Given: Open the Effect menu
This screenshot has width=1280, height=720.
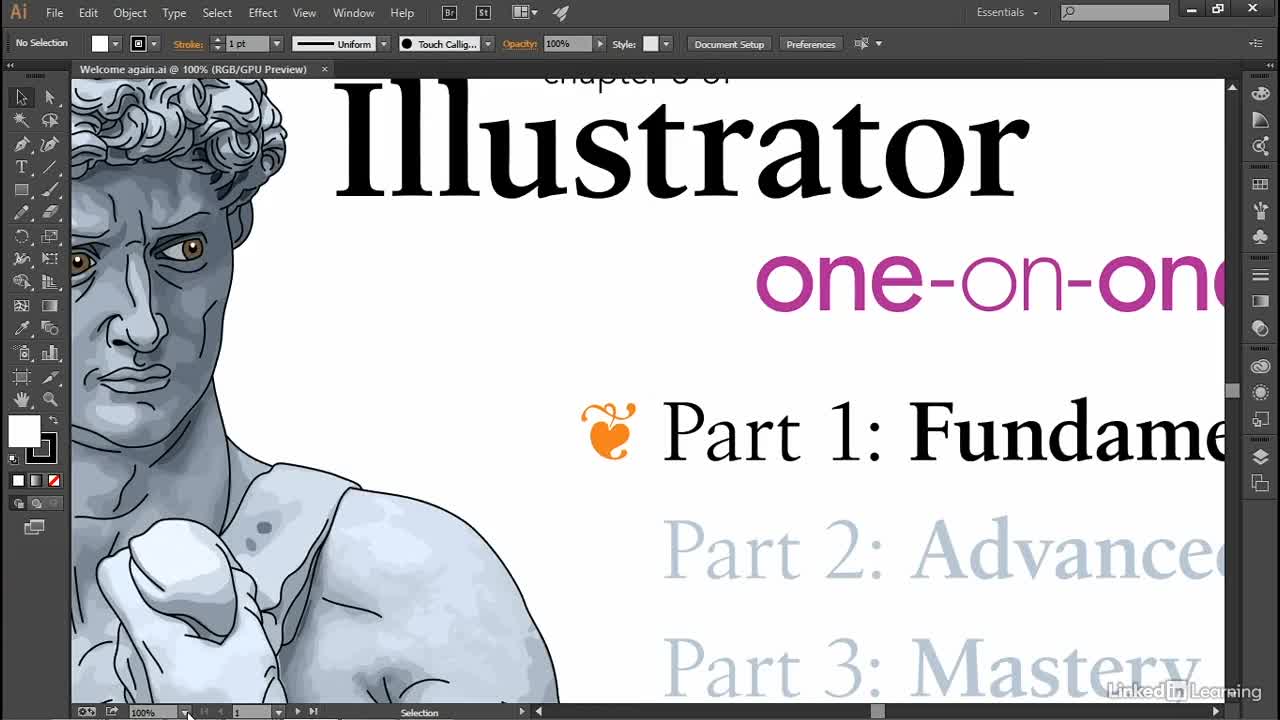Looking at the screenshot, I should [x=263, y=13].
